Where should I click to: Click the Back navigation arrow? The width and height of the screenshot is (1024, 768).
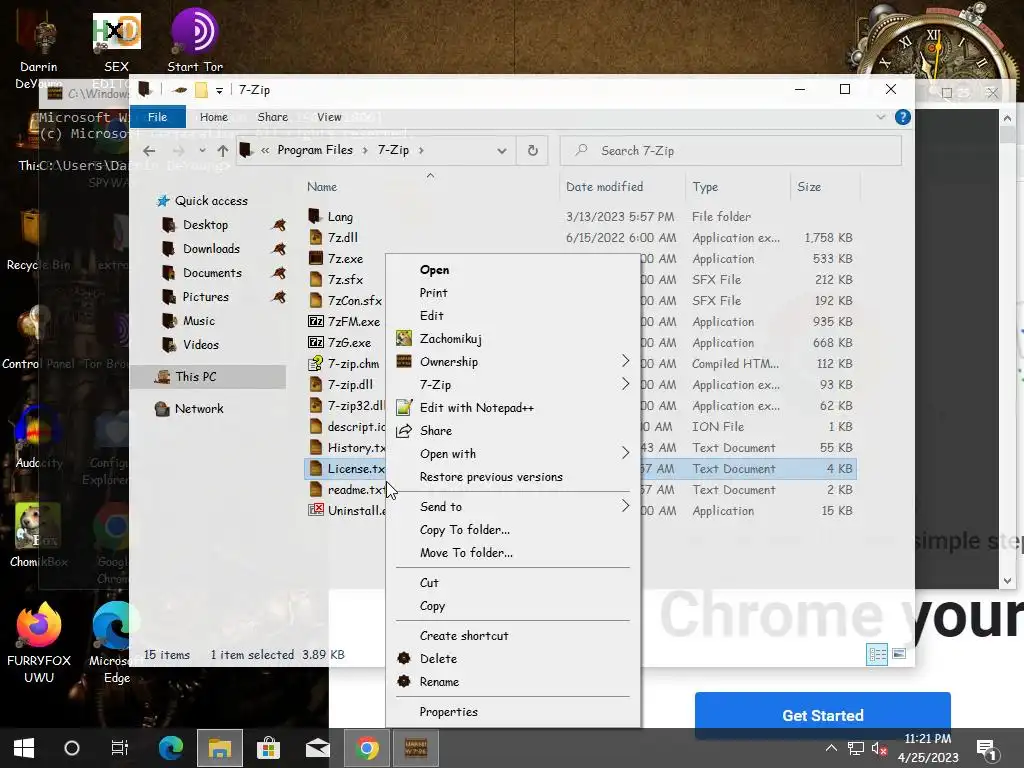[149, 151]
